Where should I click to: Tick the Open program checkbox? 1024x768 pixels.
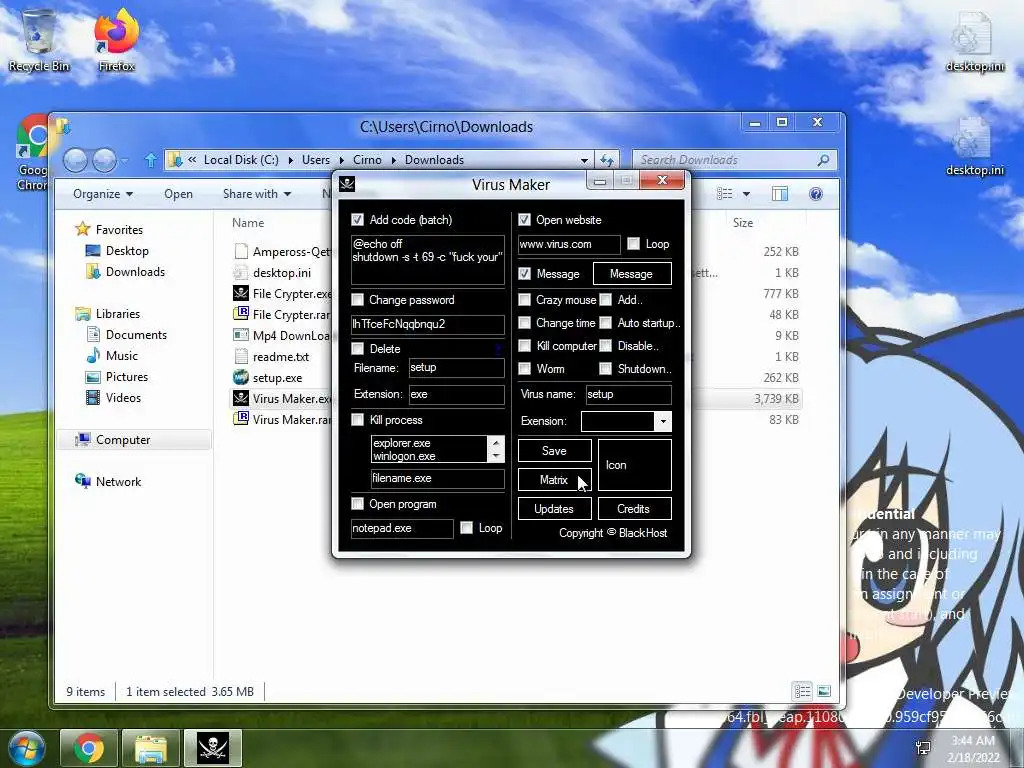(357, 504)
